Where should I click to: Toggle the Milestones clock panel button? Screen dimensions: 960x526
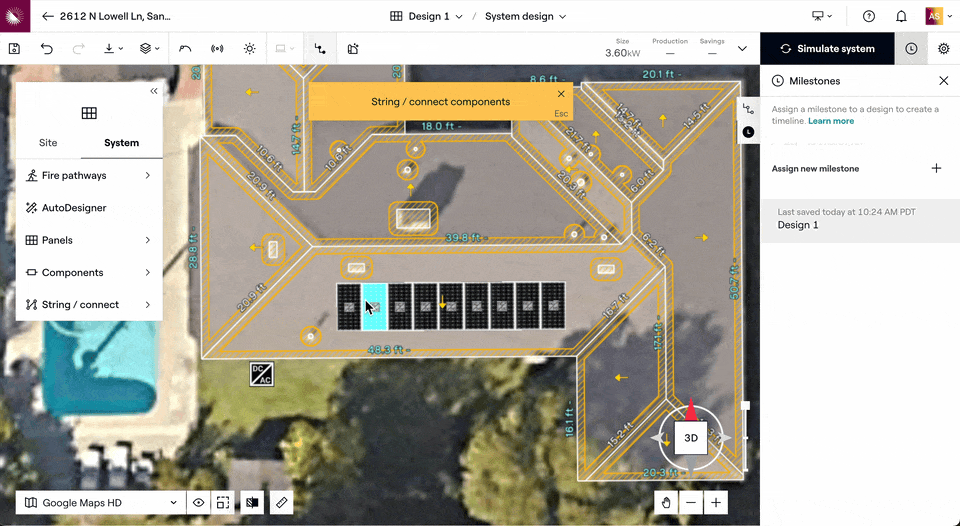coord(911,48)
